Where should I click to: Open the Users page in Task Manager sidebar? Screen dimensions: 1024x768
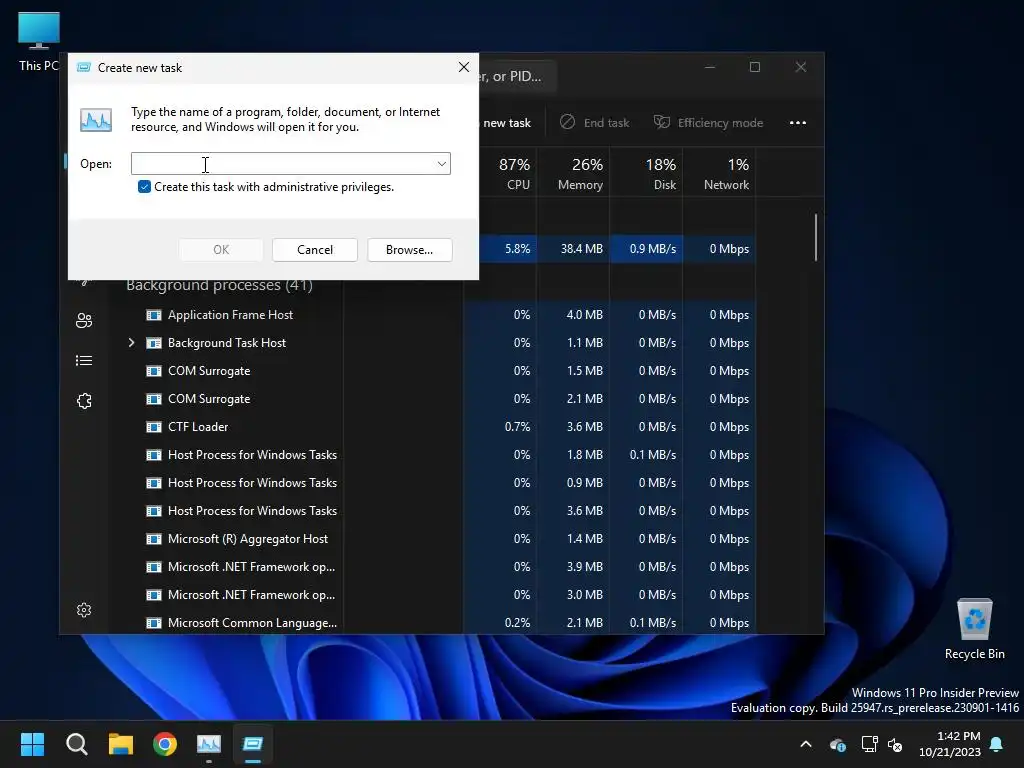point(84,321)
